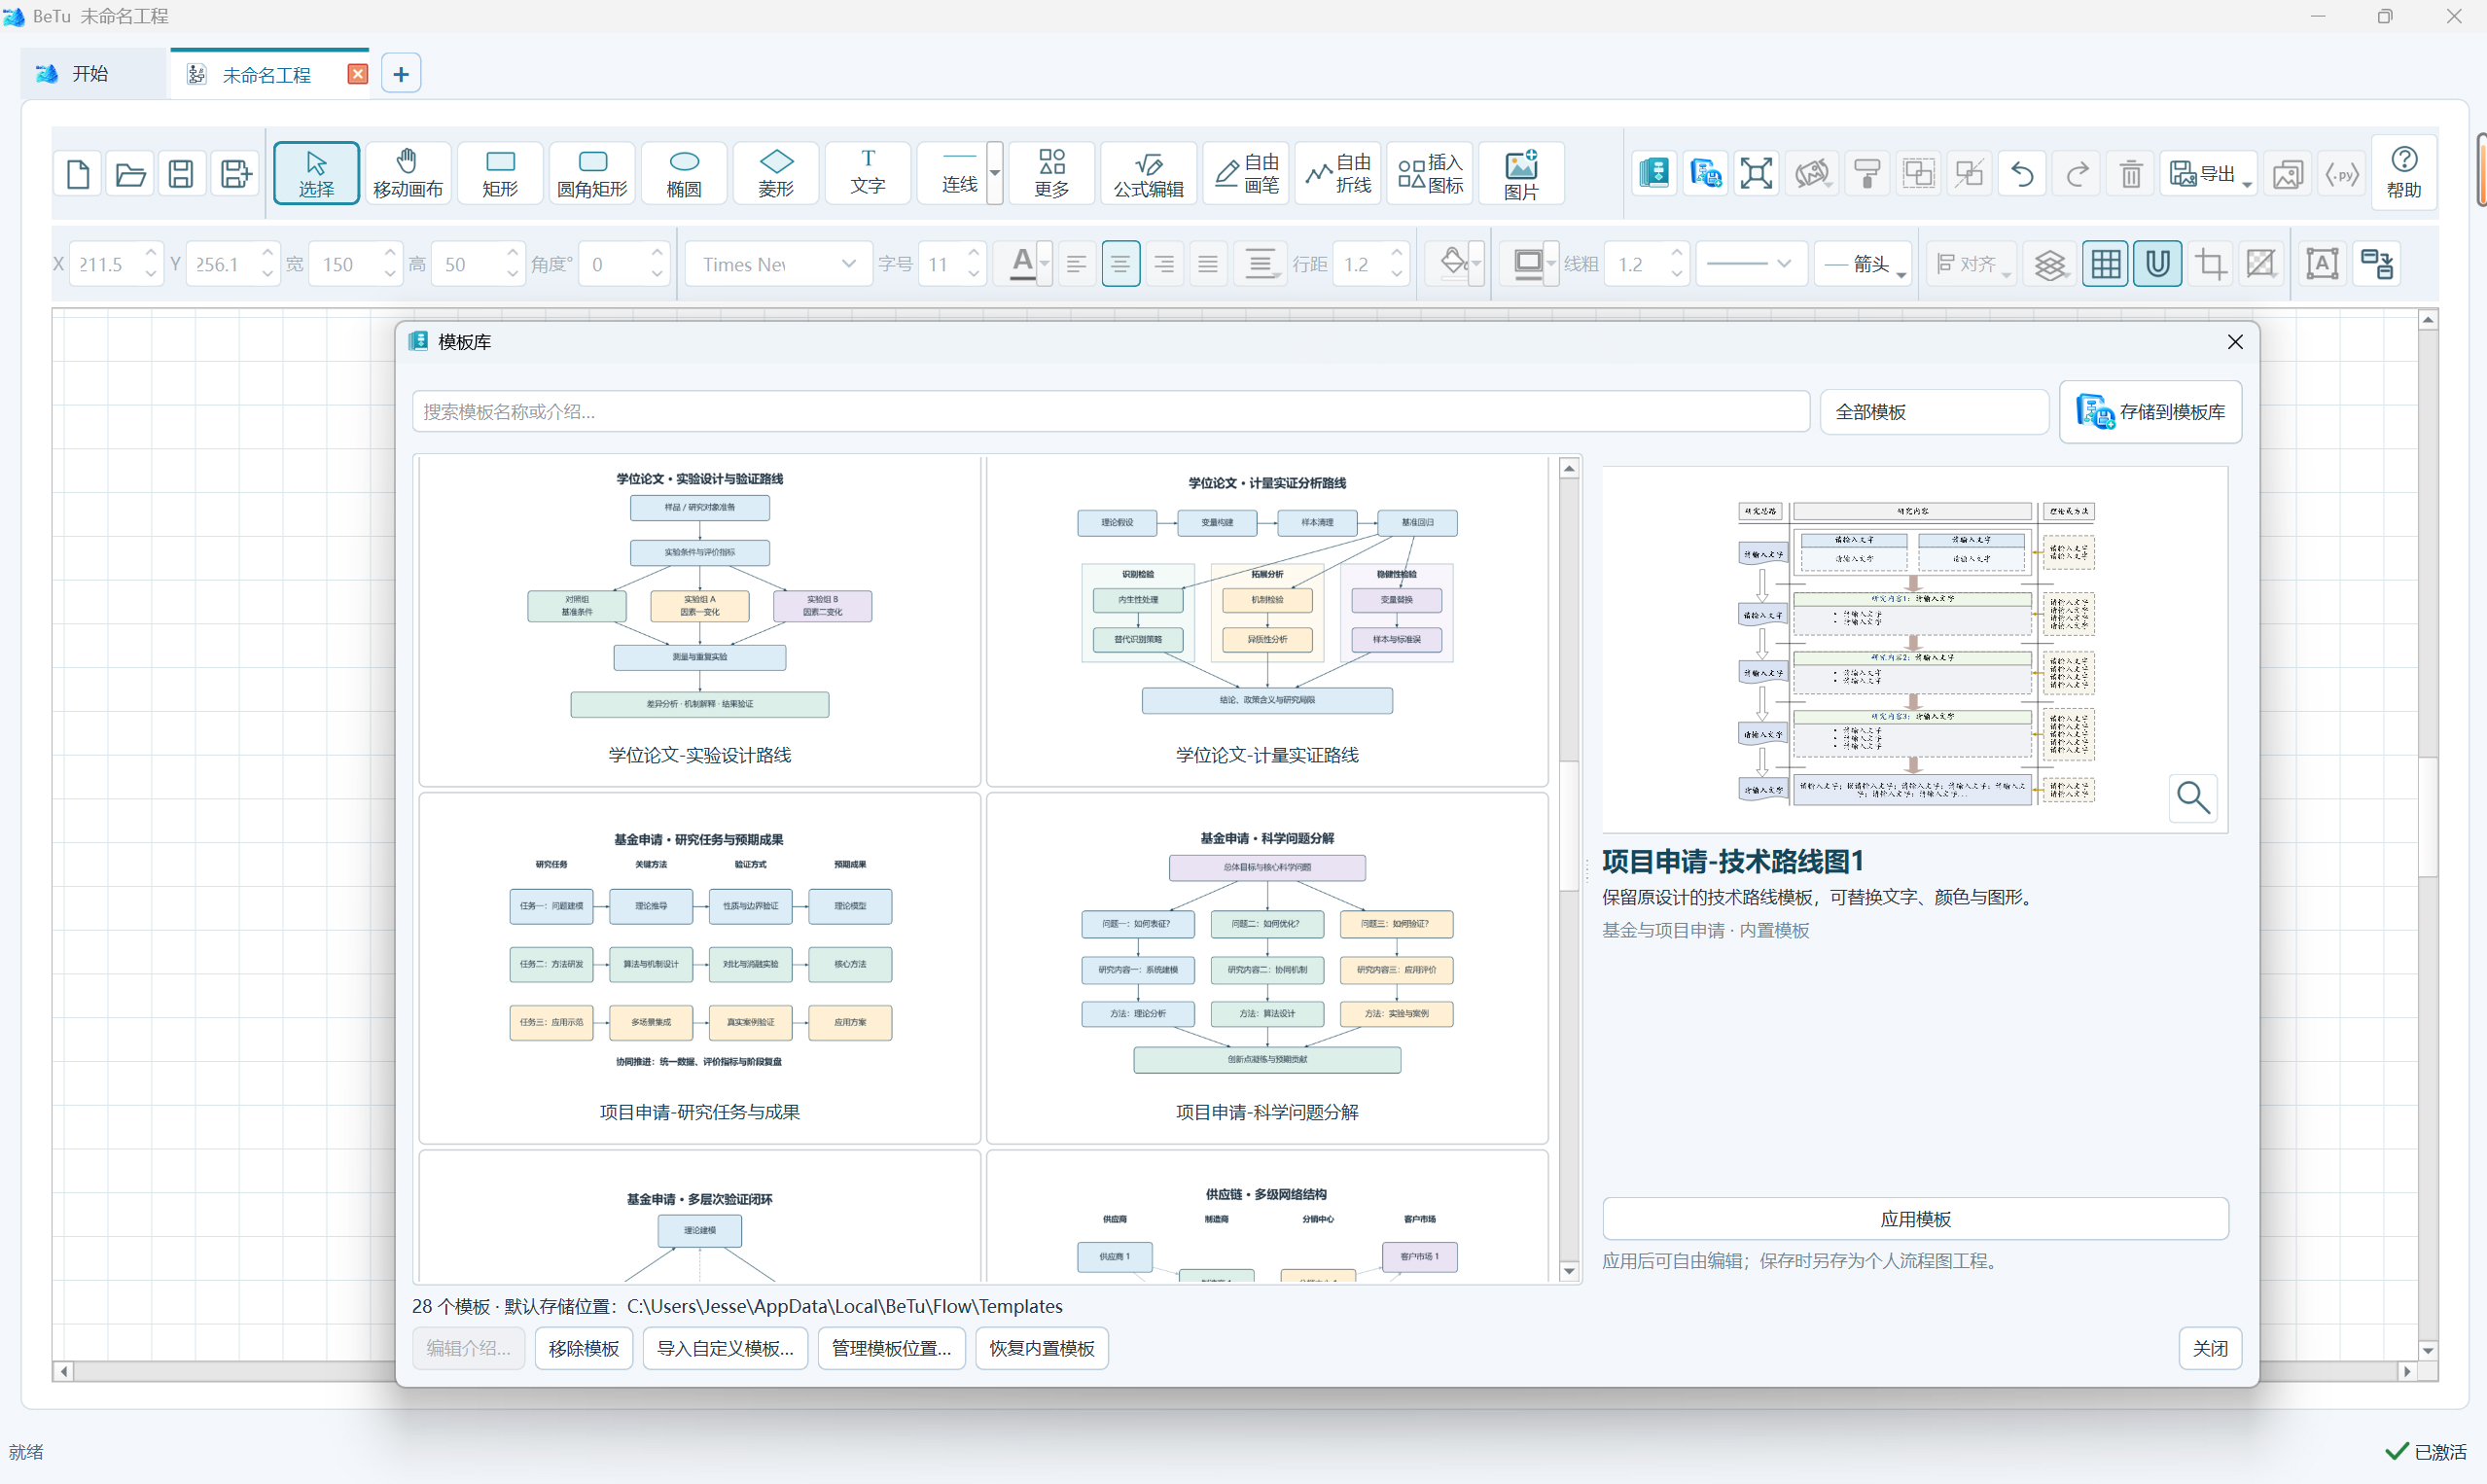Click the save floppy disk icon

pyautogui.click(x=181, y=174)
